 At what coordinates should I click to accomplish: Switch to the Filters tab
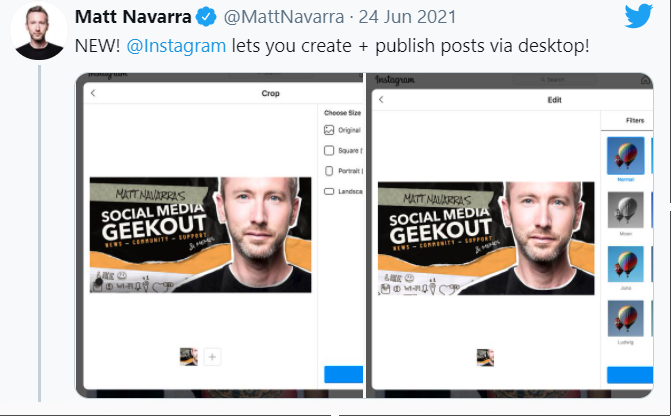[635, 120]
